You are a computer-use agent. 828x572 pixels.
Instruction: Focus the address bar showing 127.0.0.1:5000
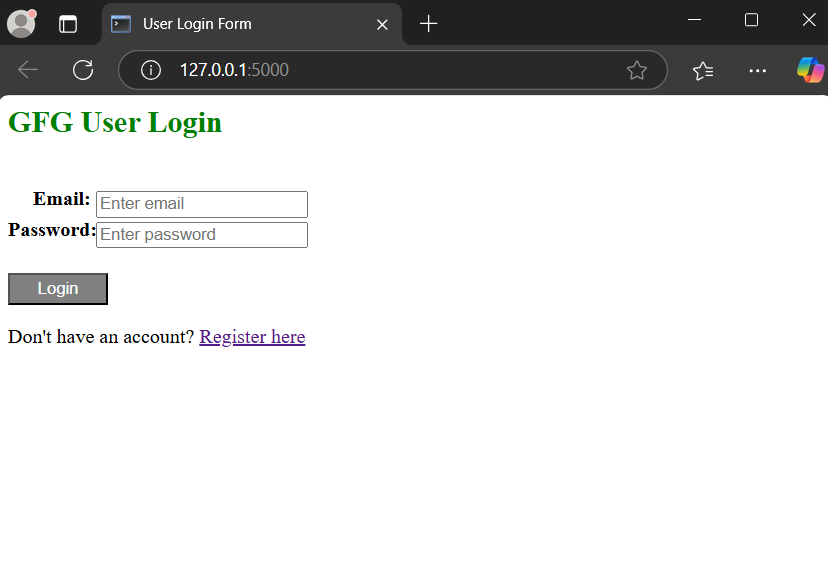tap(393, 70)
